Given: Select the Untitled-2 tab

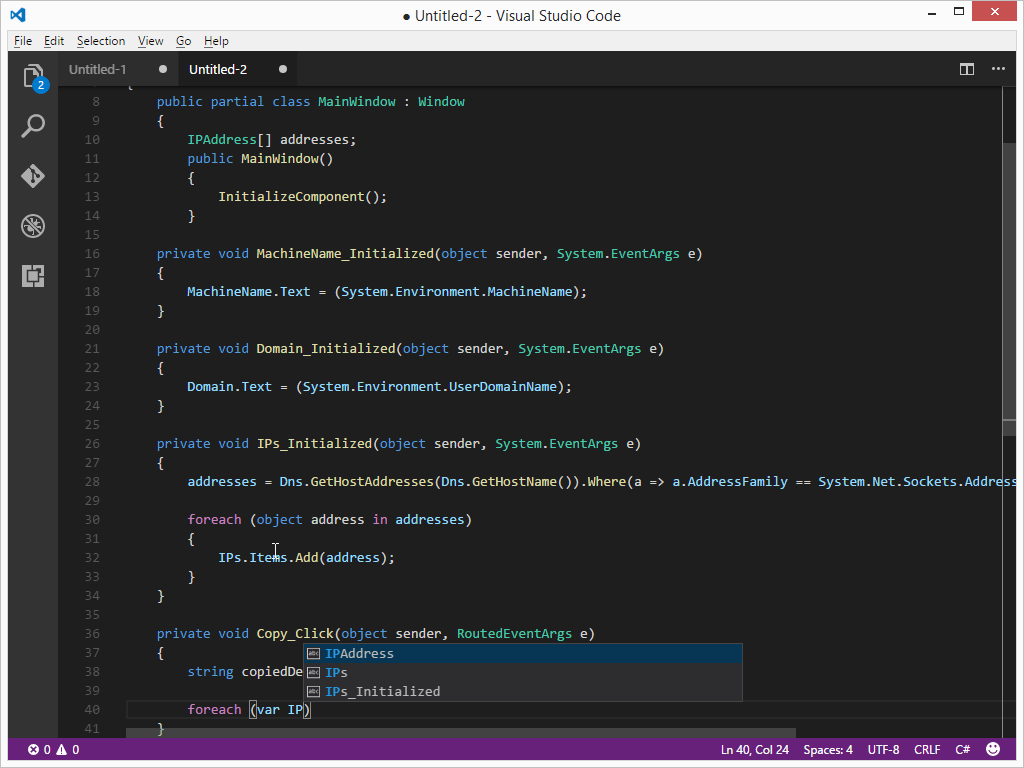Looking at the screenshot, I should [218, 69].
